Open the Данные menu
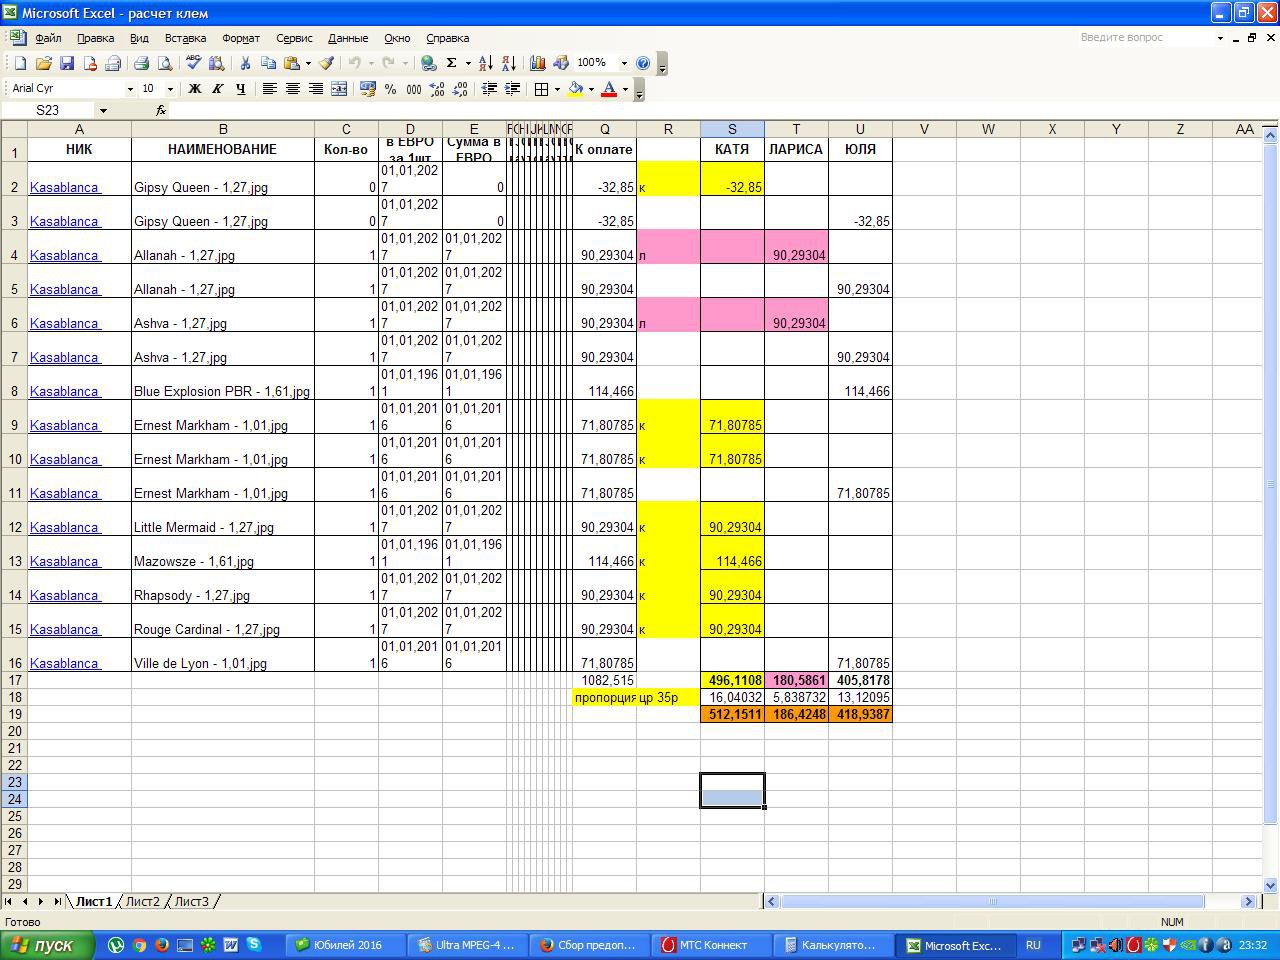Viewport: 1280px width, 960px height. coord(348,38)
